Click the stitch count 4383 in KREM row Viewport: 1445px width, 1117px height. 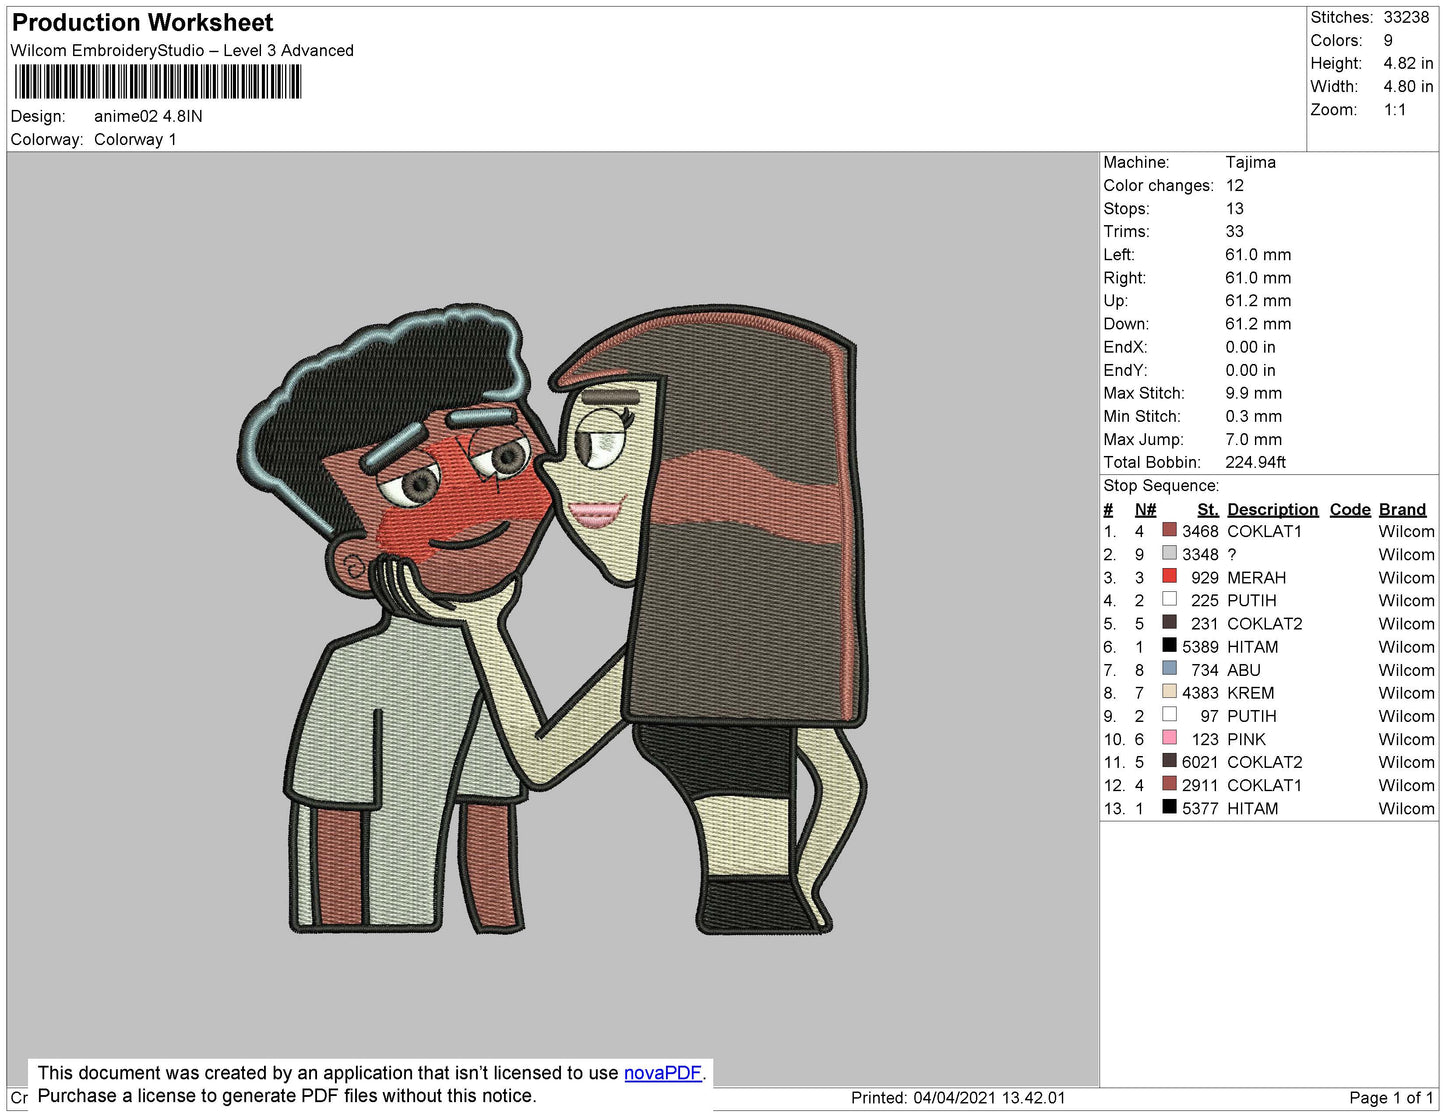[1200, 692]
